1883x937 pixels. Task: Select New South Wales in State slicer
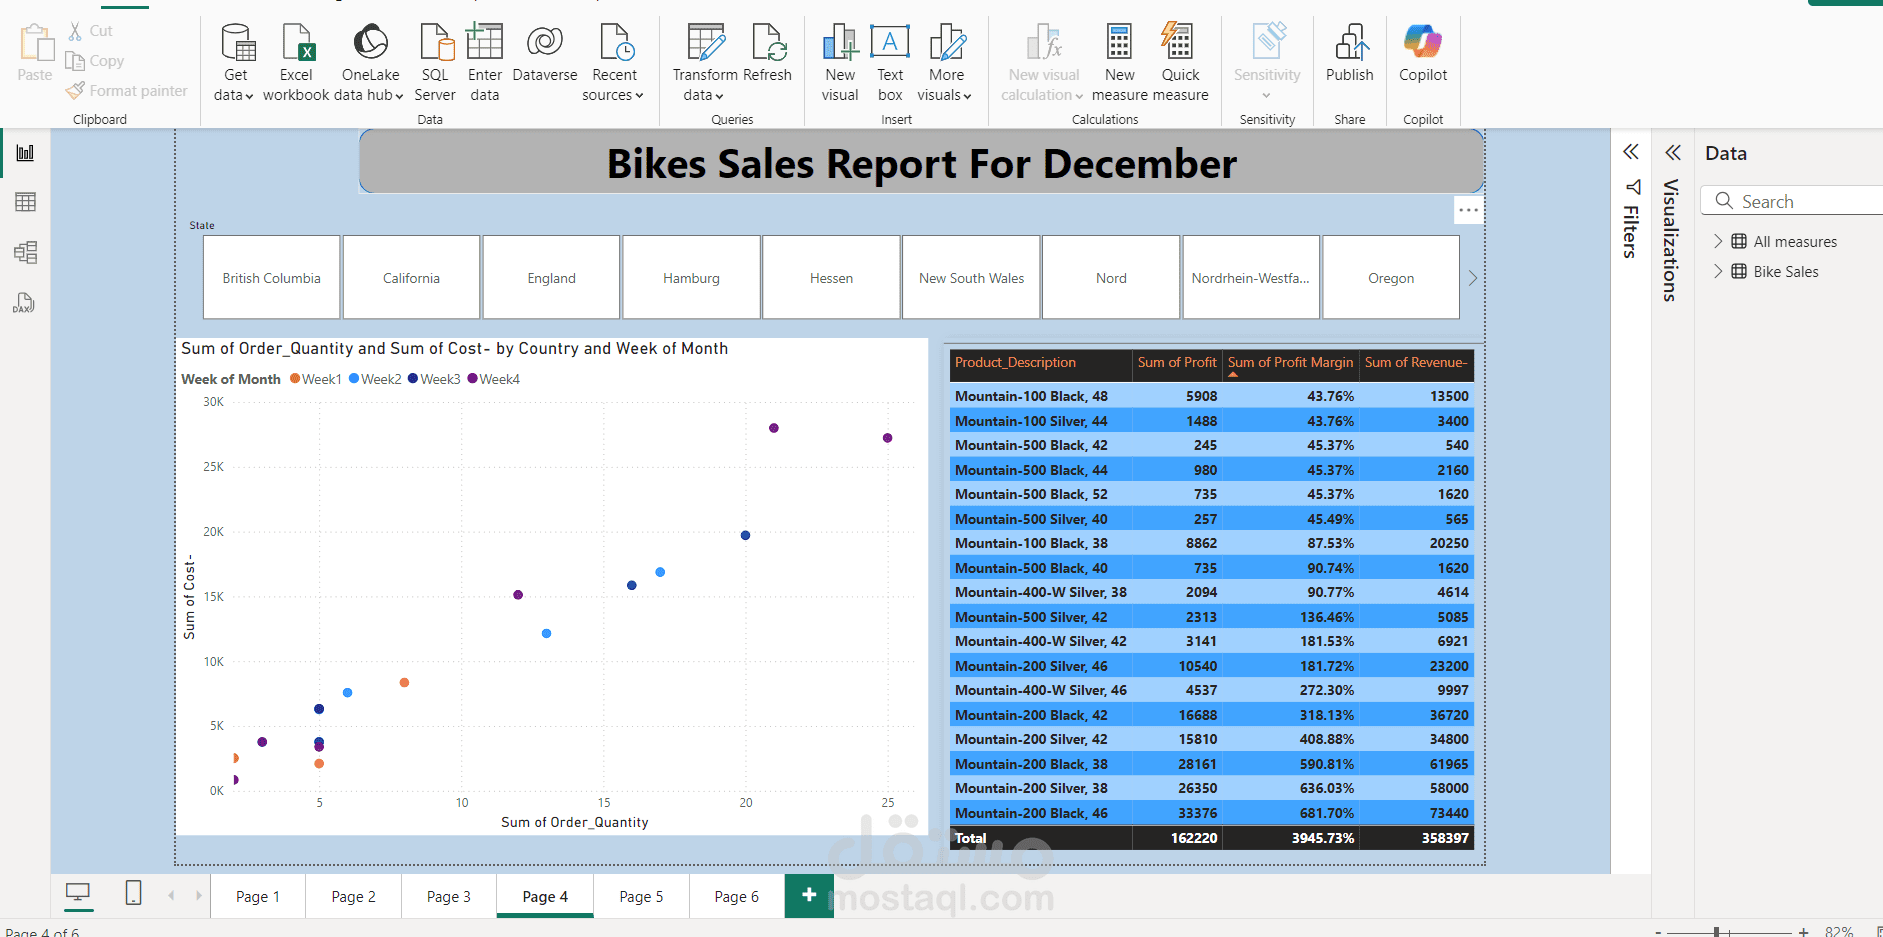971,278
